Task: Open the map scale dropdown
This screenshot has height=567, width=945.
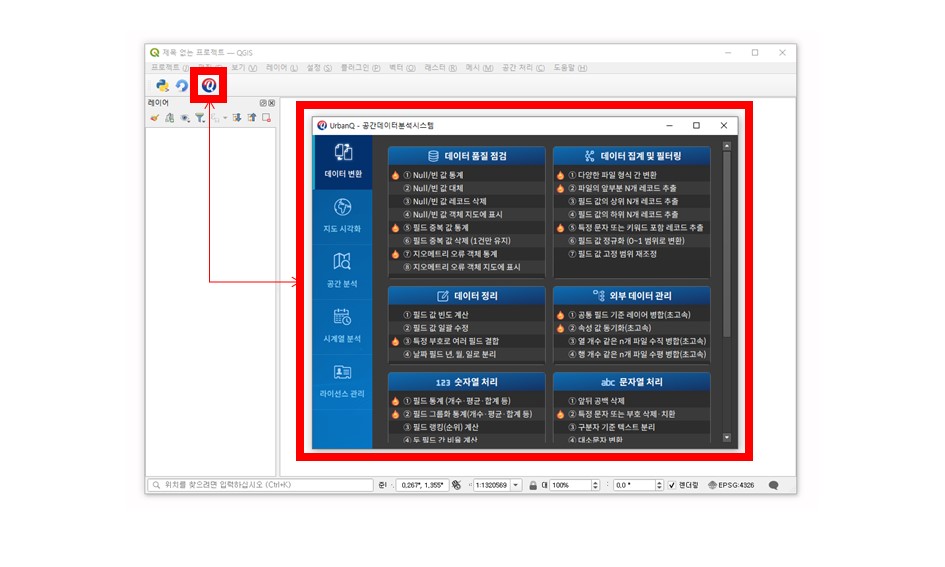Action: tap(516, 485)
